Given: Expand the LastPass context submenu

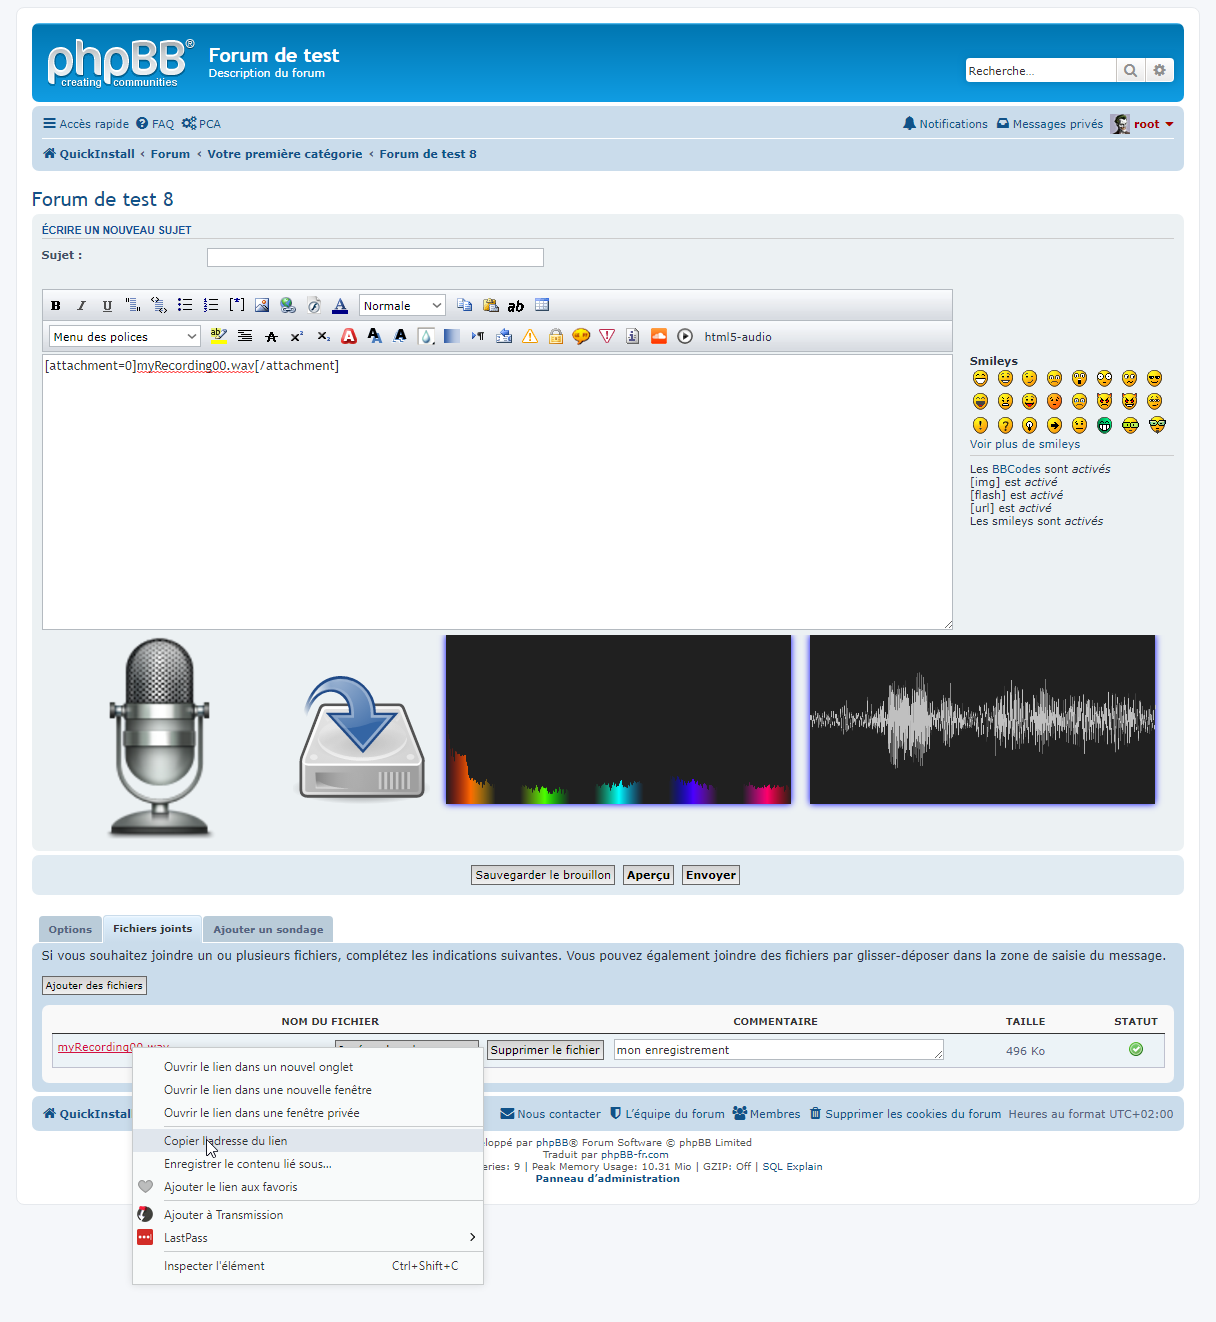Looking at the screenshot, I should [308, 1238].
